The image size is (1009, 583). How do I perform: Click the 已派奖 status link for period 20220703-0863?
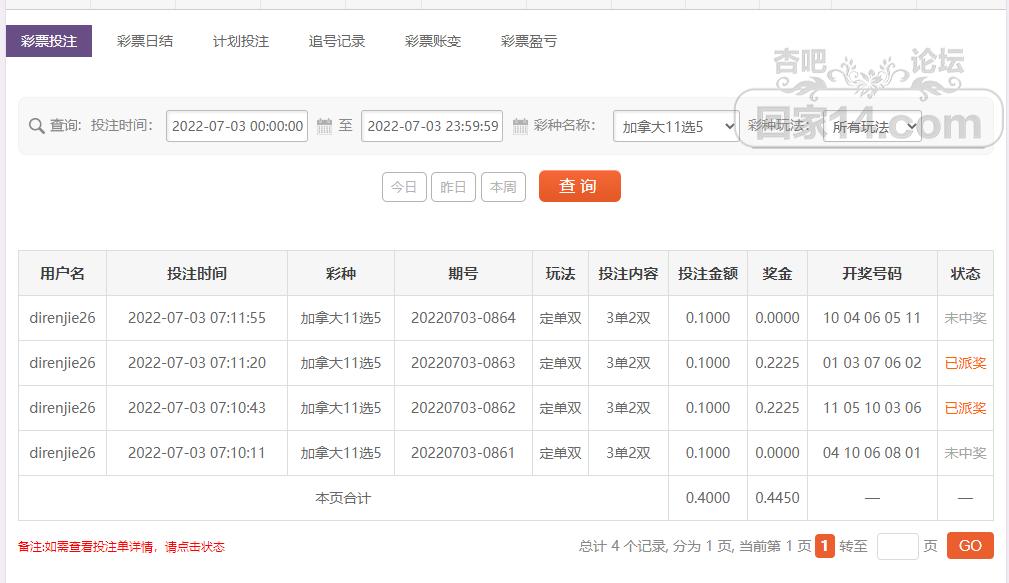[x=964, y=363]
